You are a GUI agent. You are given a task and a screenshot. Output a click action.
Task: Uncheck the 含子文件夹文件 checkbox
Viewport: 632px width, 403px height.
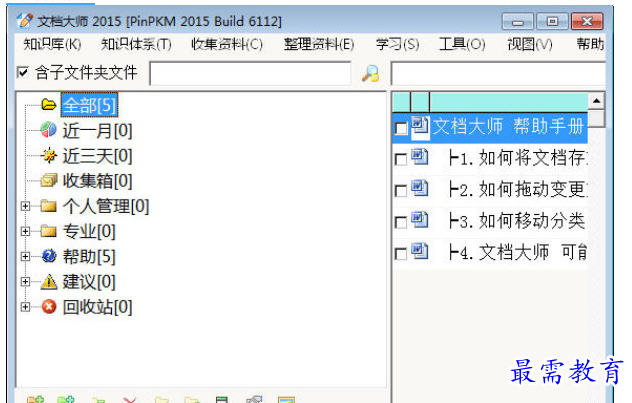[x=23, y=73]
